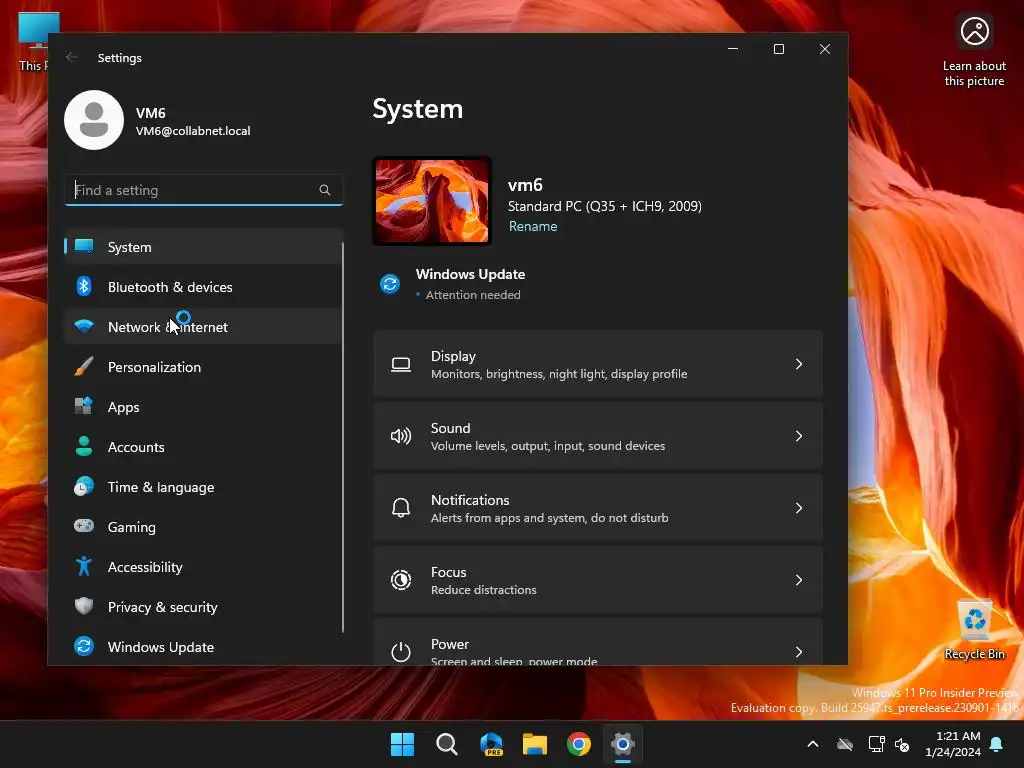Image resolution: width=1024 pixels, height=768 pixels.
Task: Click the Personalization paintbrush icon
Action: [84, 366]
